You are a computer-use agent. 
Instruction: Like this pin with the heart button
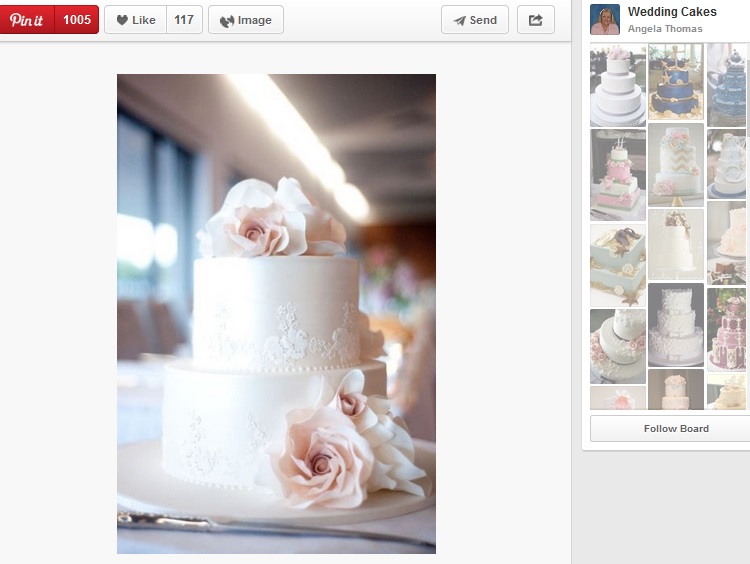tap(135, 20)
